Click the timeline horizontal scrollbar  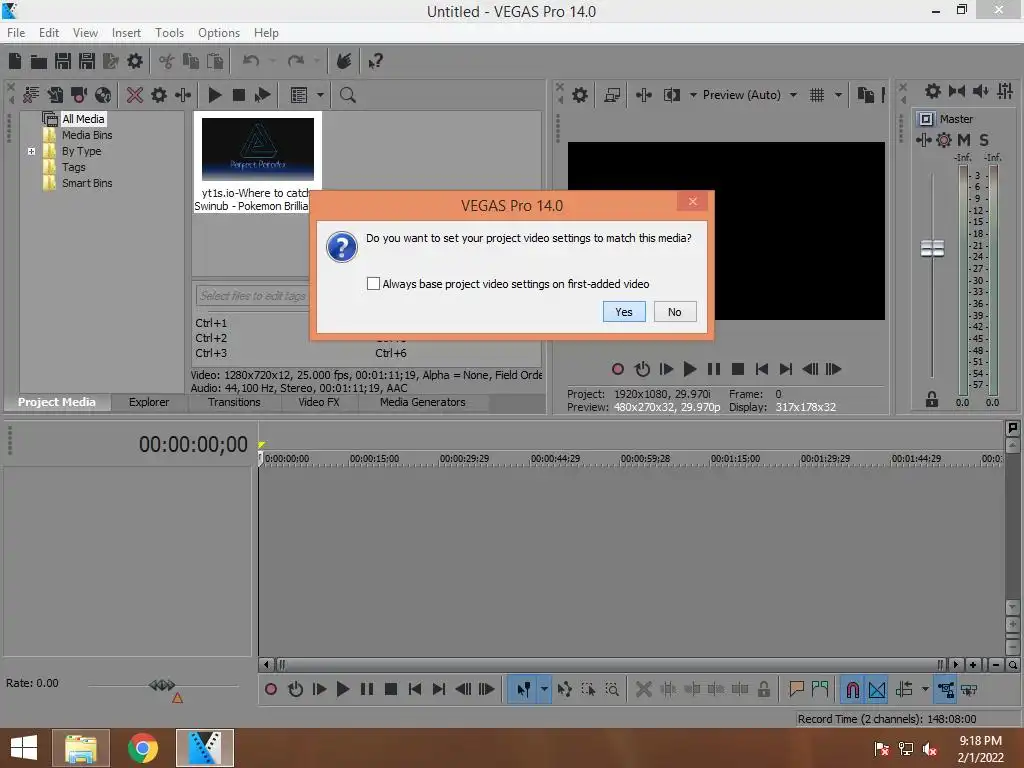pos(609,665)
